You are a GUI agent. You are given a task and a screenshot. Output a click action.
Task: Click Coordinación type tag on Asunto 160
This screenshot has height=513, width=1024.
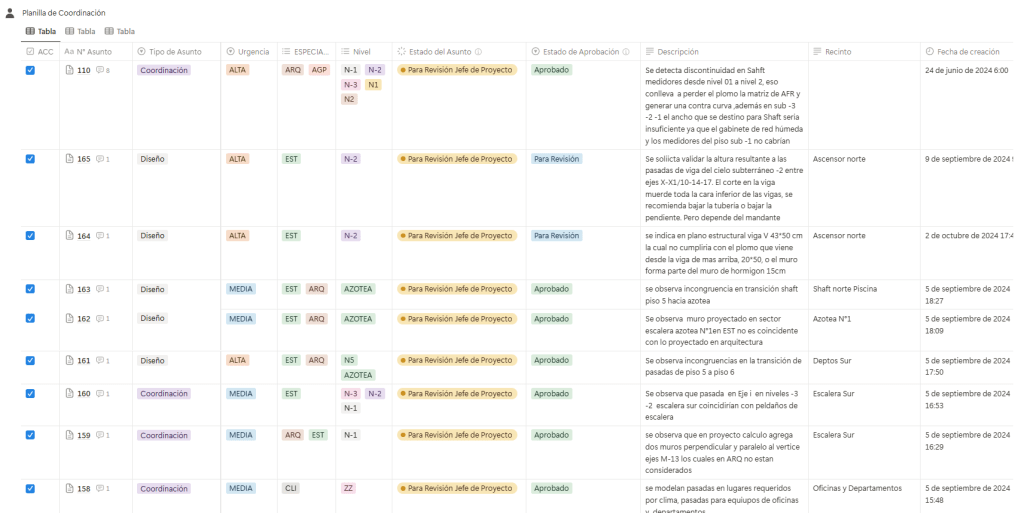164,394
